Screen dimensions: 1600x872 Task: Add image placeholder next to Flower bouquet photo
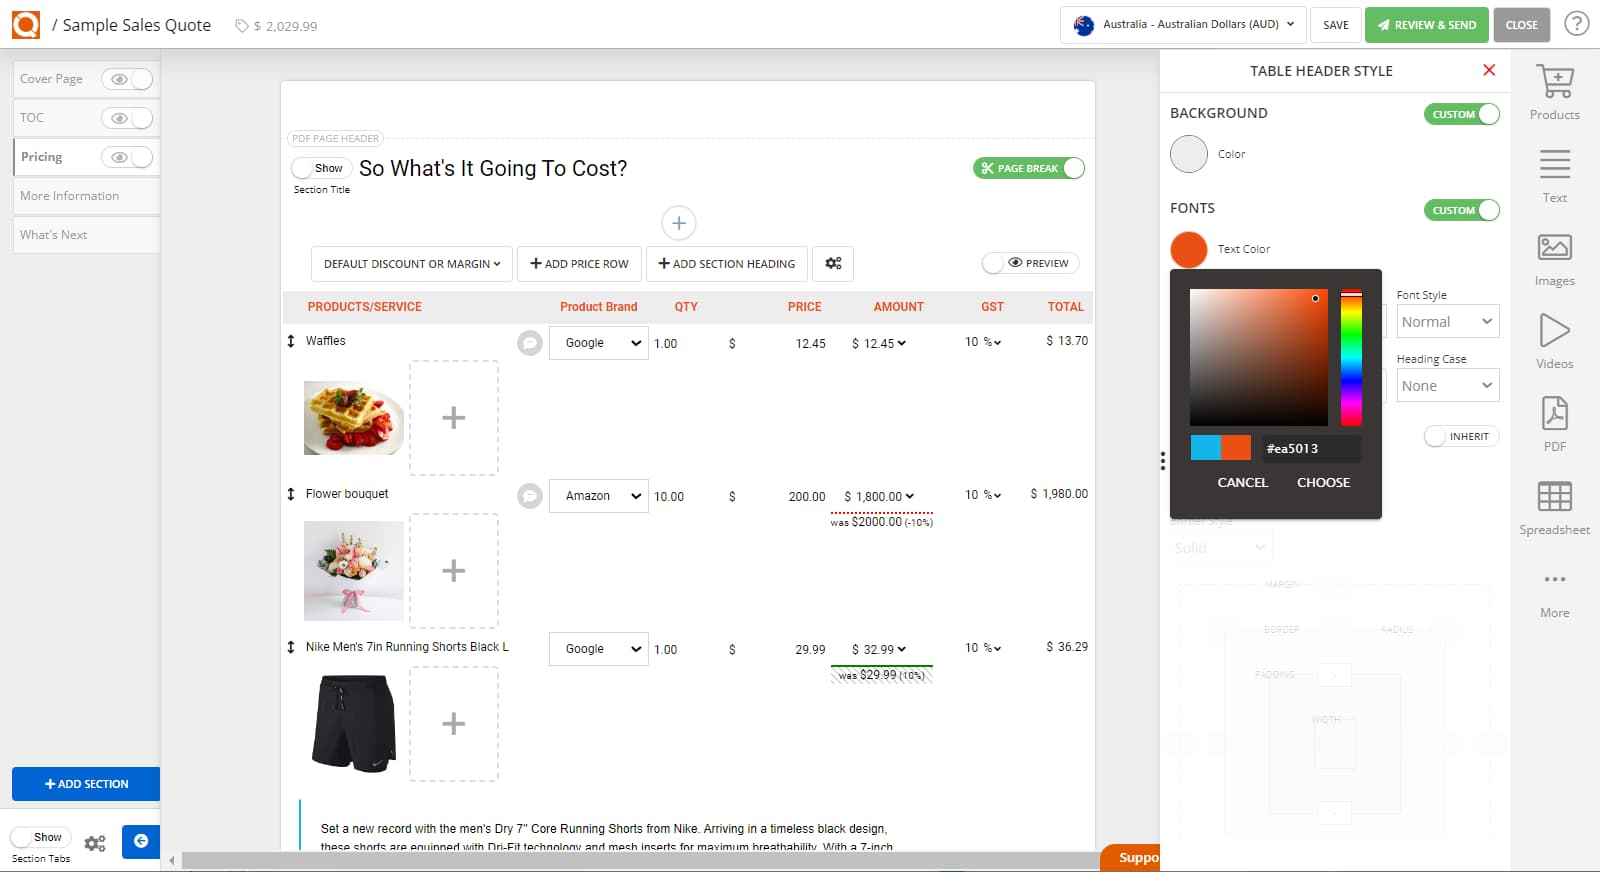[454, 571]
